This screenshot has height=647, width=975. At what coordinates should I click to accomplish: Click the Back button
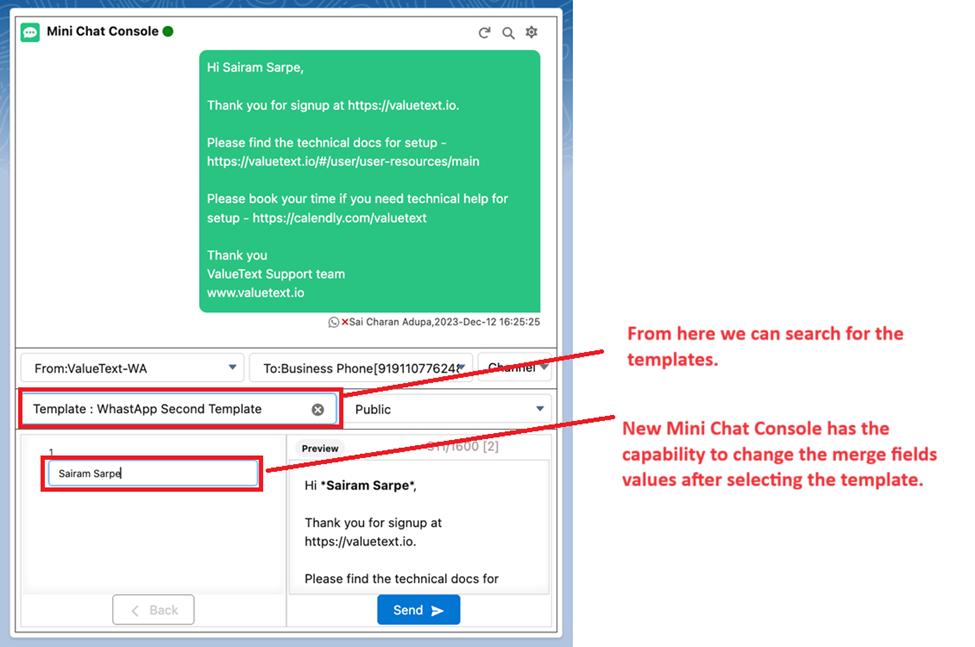[153, 610]
